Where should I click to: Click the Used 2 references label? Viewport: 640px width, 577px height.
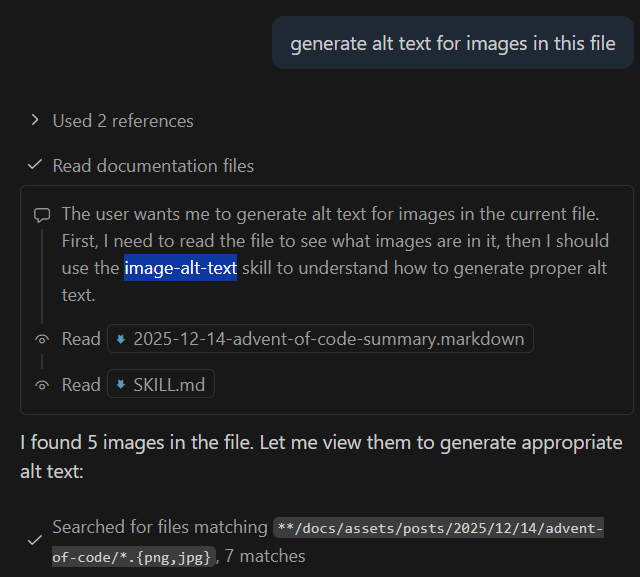[x=123, y=121]
